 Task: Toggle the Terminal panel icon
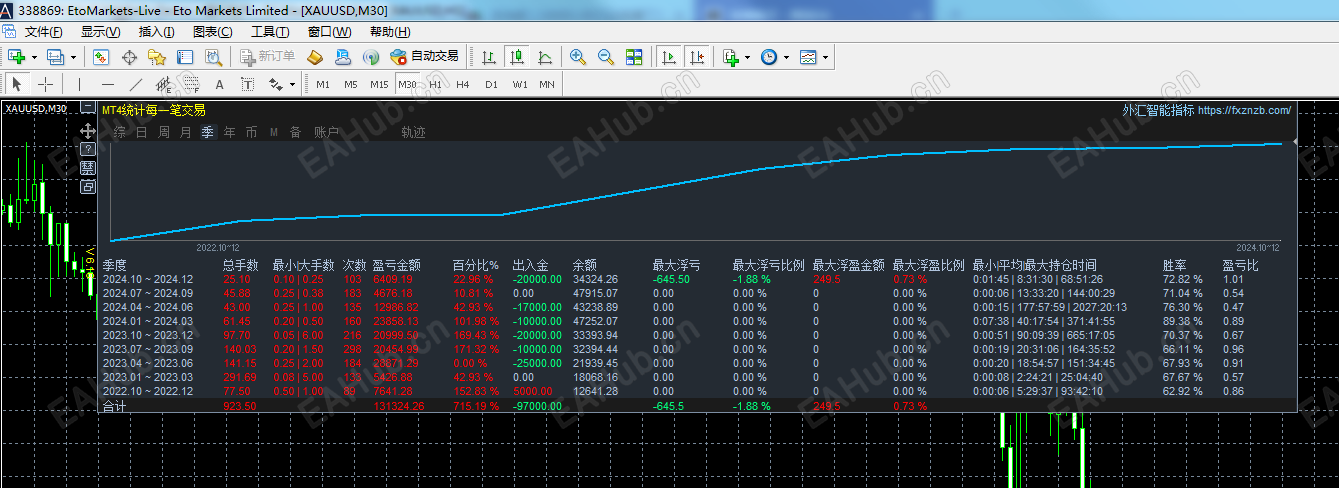(185, 57)
